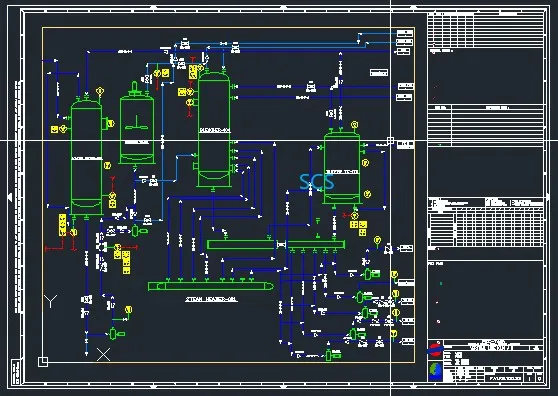Viewport: 558px width, 396px height.
Task: Select the STEAM HEATER label text
Action: 211,299
